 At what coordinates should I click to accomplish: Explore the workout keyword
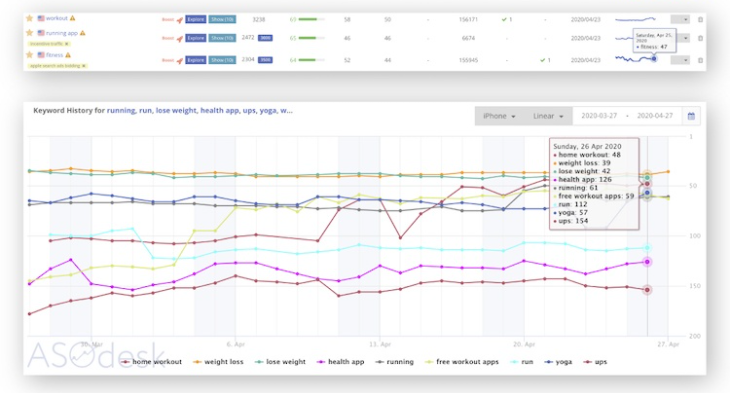pyautogui.click(x=196, y=20)
